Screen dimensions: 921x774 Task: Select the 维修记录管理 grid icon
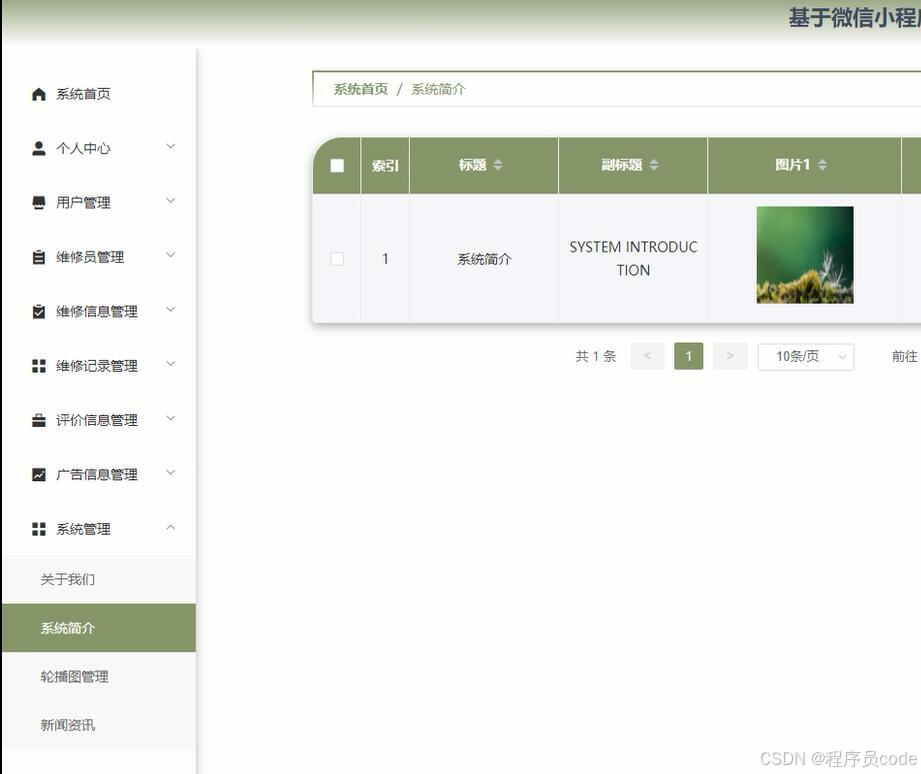38,365
